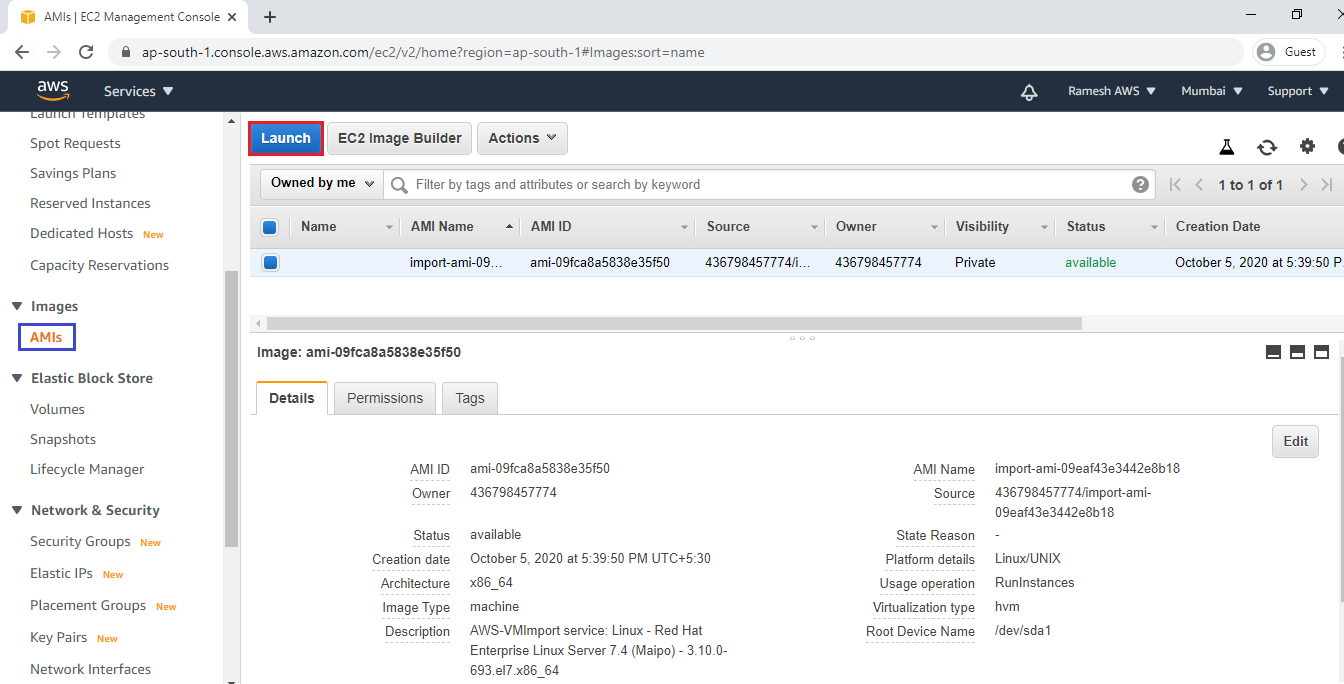Maximize the details pane layout icon
The width and height of the screenshot is (1344, 684).
1321,352
